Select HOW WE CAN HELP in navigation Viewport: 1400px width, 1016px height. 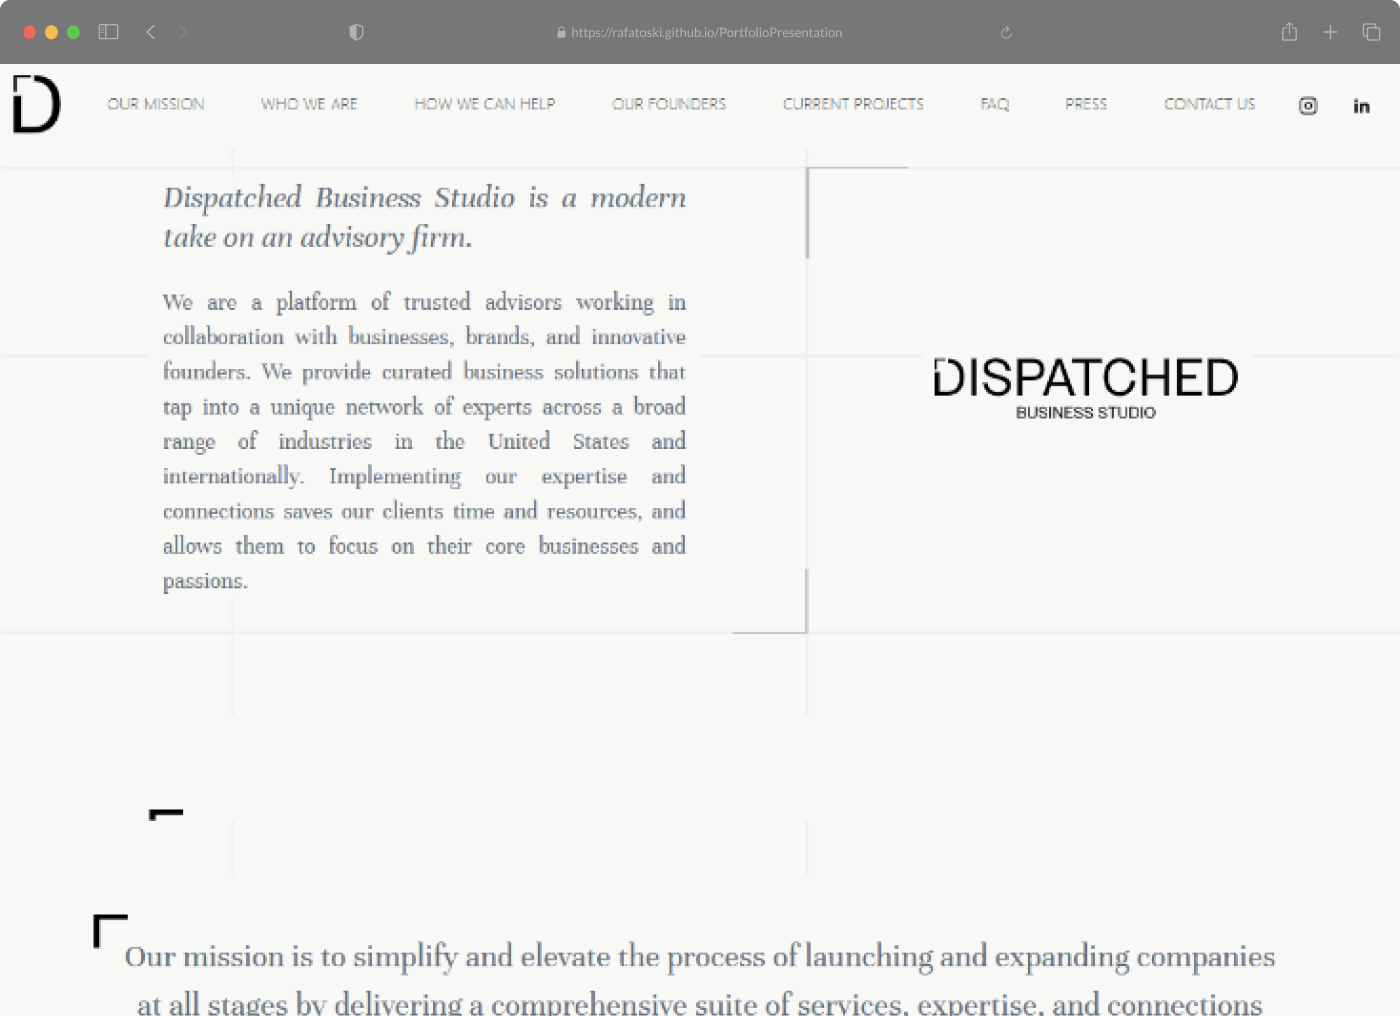tap(485, 104)
